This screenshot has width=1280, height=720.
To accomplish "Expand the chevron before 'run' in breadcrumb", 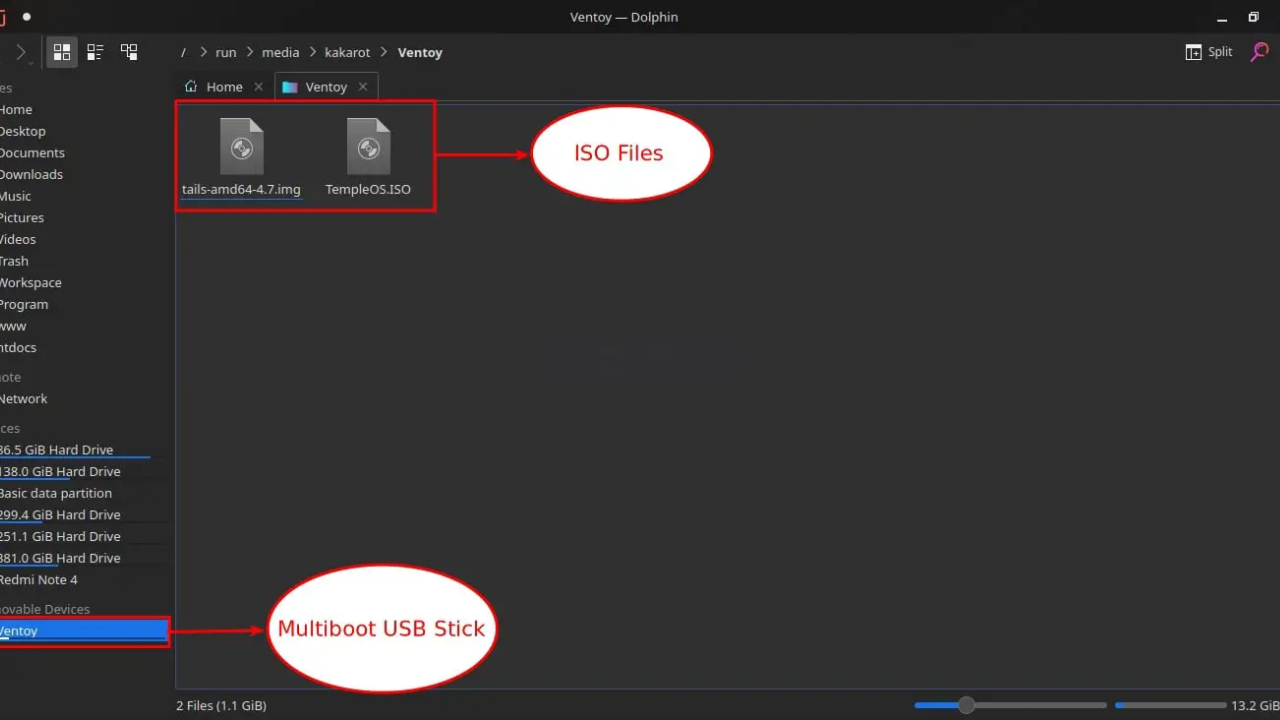I will (x=203, y=52).
